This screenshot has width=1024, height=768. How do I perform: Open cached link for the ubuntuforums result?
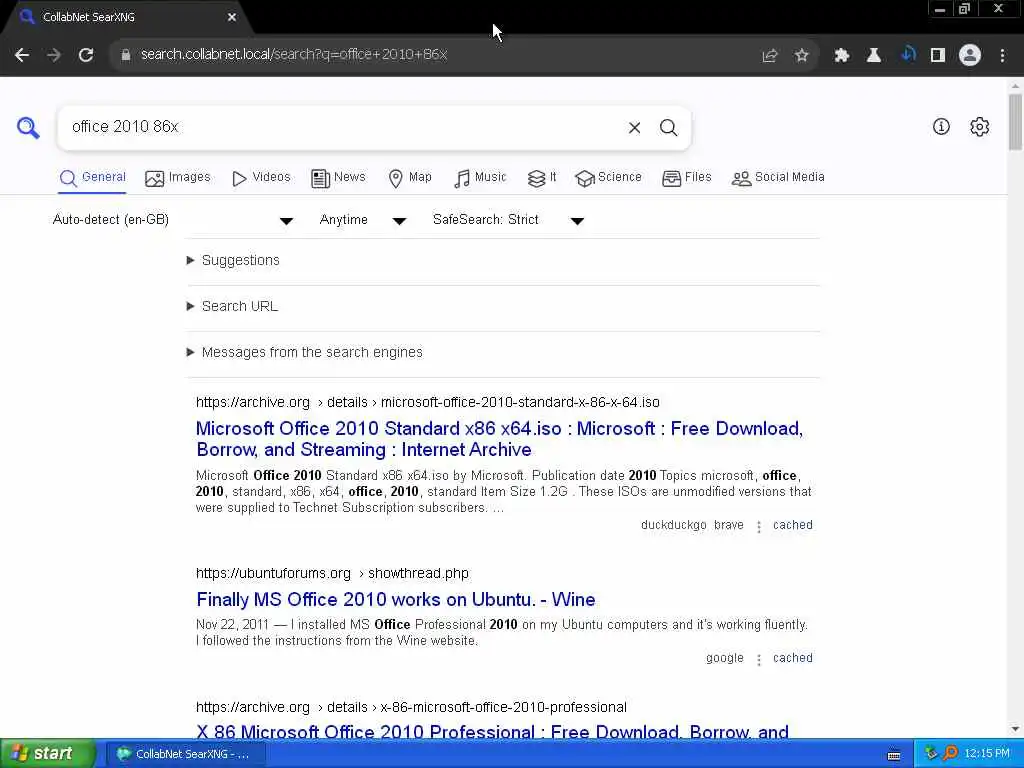[x=793, y=658]
